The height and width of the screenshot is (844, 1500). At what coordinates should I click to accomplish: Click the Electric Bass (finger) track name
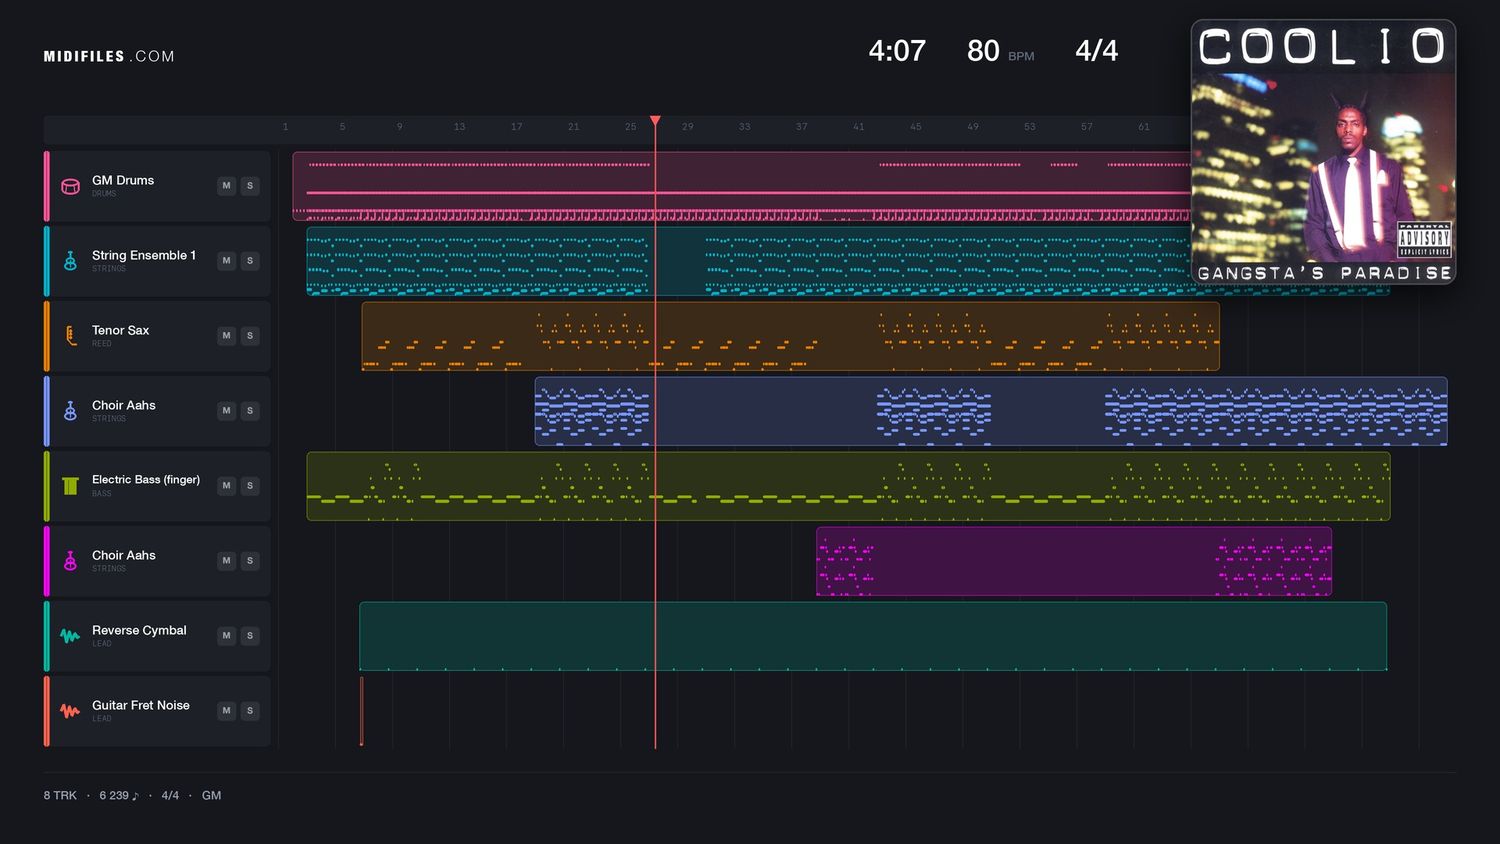[x=146, y=480]
